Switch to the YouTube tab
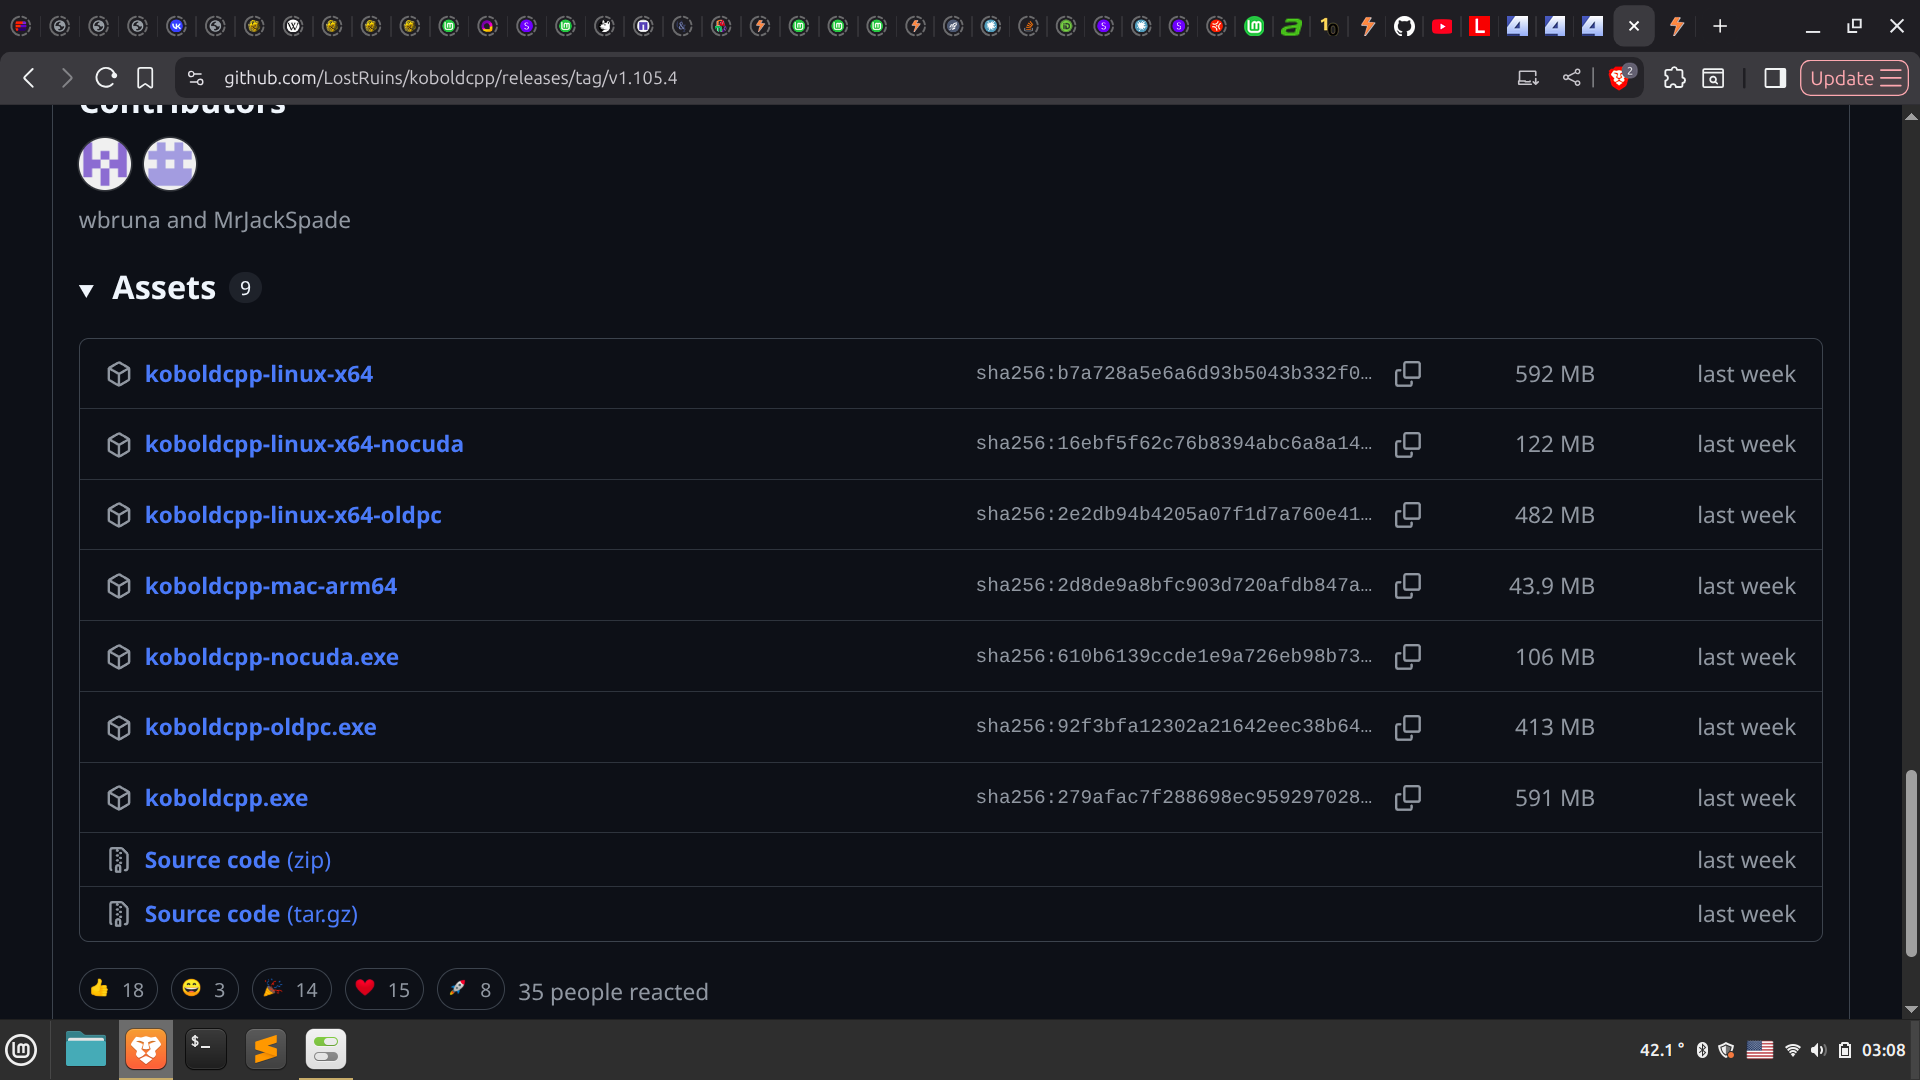The width and height of the screenshot is (1920, 1080). [x=1441, y=26]
